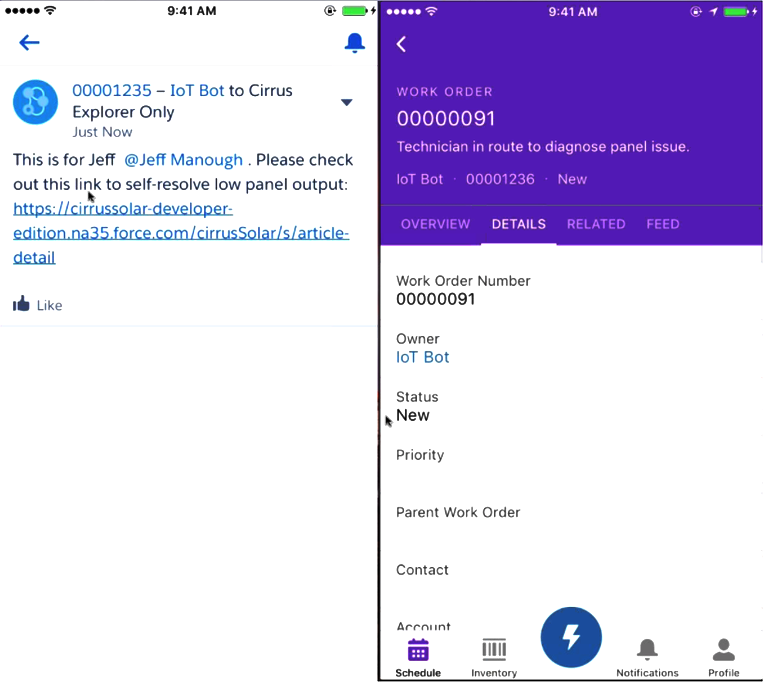Tap the battery icon in purple status bar

tap(736, 11)
